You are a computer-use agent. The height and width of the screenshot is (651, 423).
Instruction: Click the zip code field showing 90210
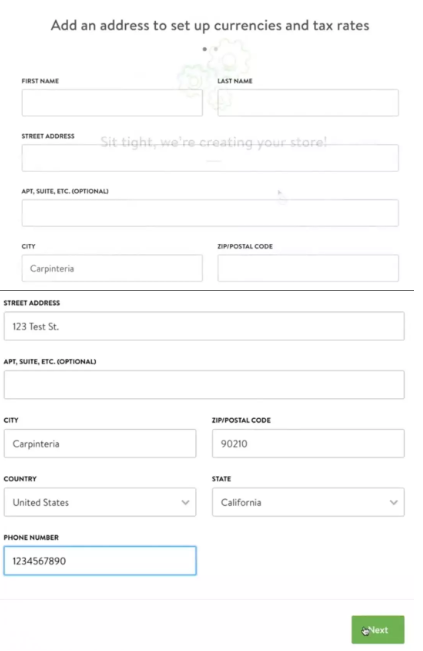(x=308, y=443)
